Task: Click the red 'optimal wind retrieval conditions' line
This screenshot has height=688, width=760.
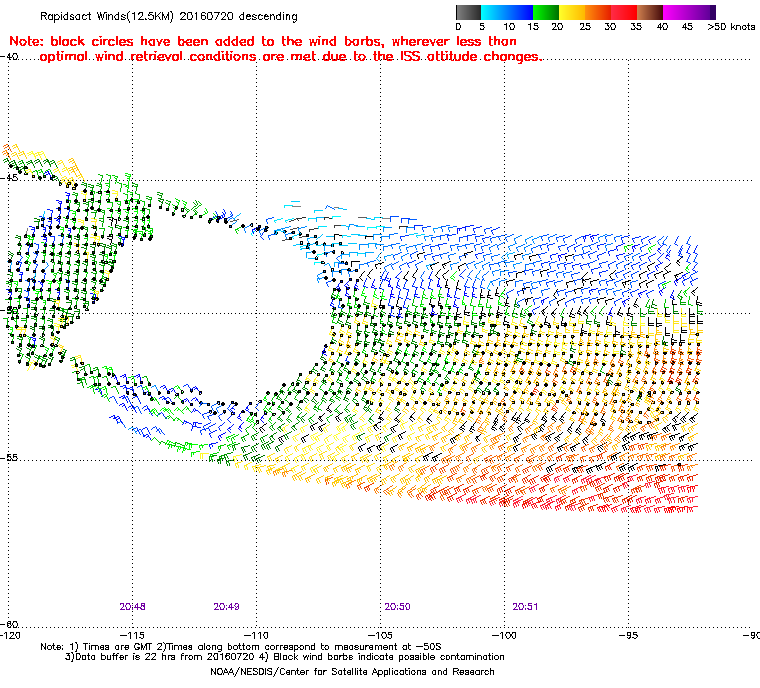Action: click(290, 57)
